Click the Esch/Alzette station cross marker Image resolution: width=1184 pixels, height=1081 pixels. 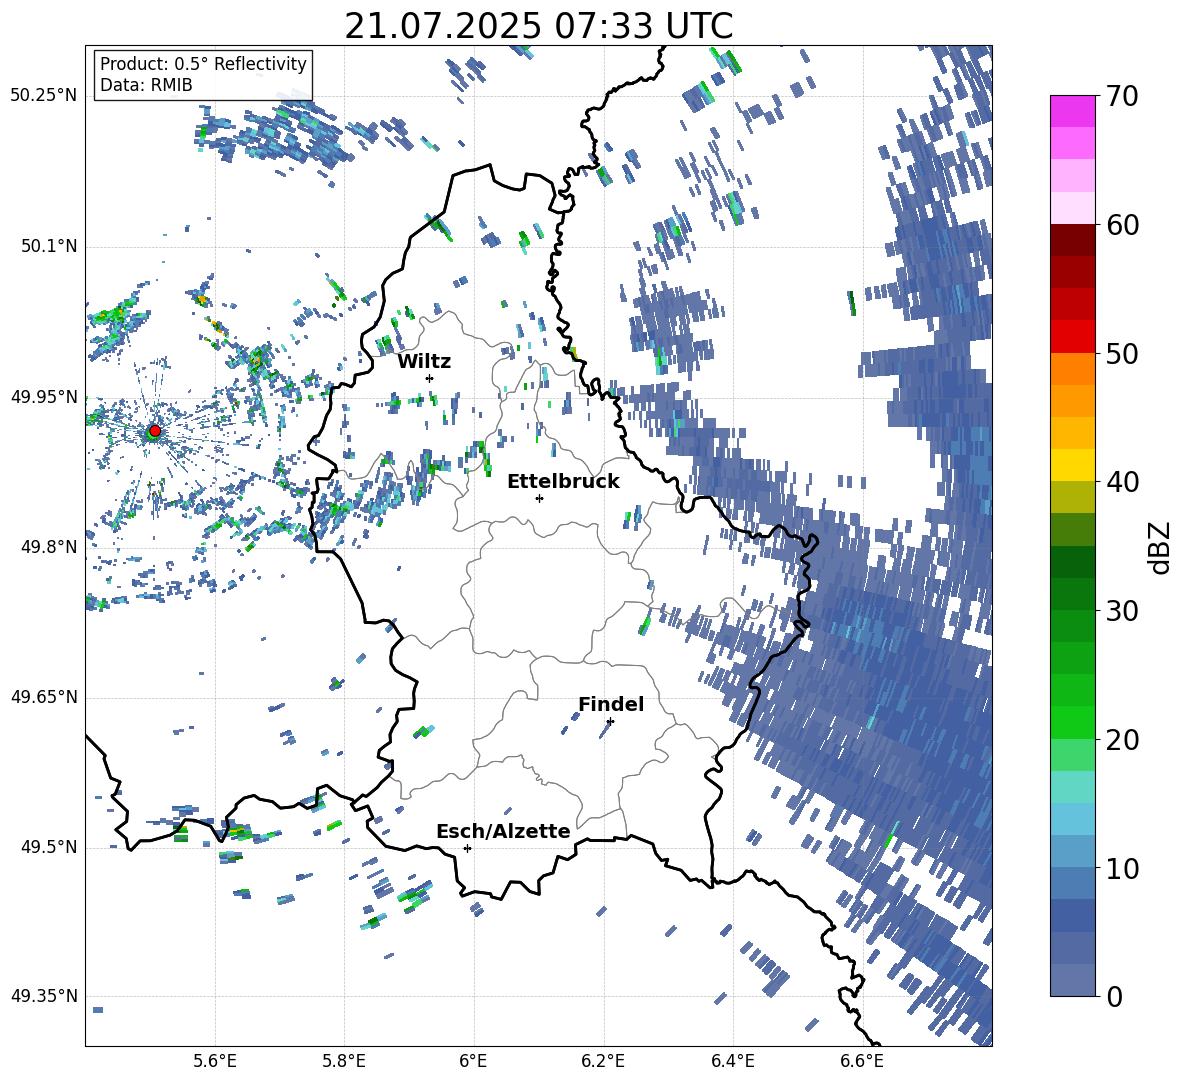[467, 848]
